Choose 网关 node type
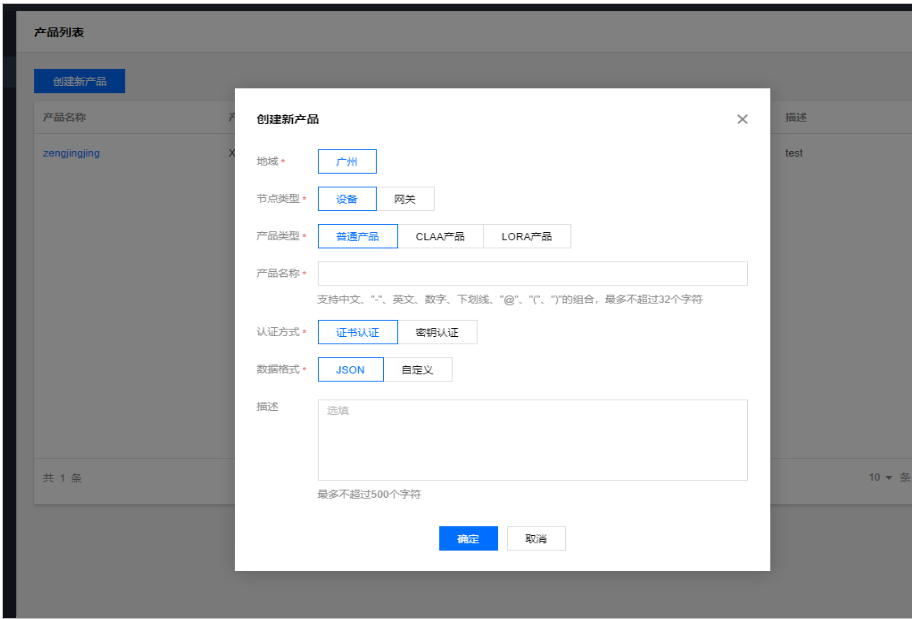This screenshot has height=619, width=912. click(405, 199)
